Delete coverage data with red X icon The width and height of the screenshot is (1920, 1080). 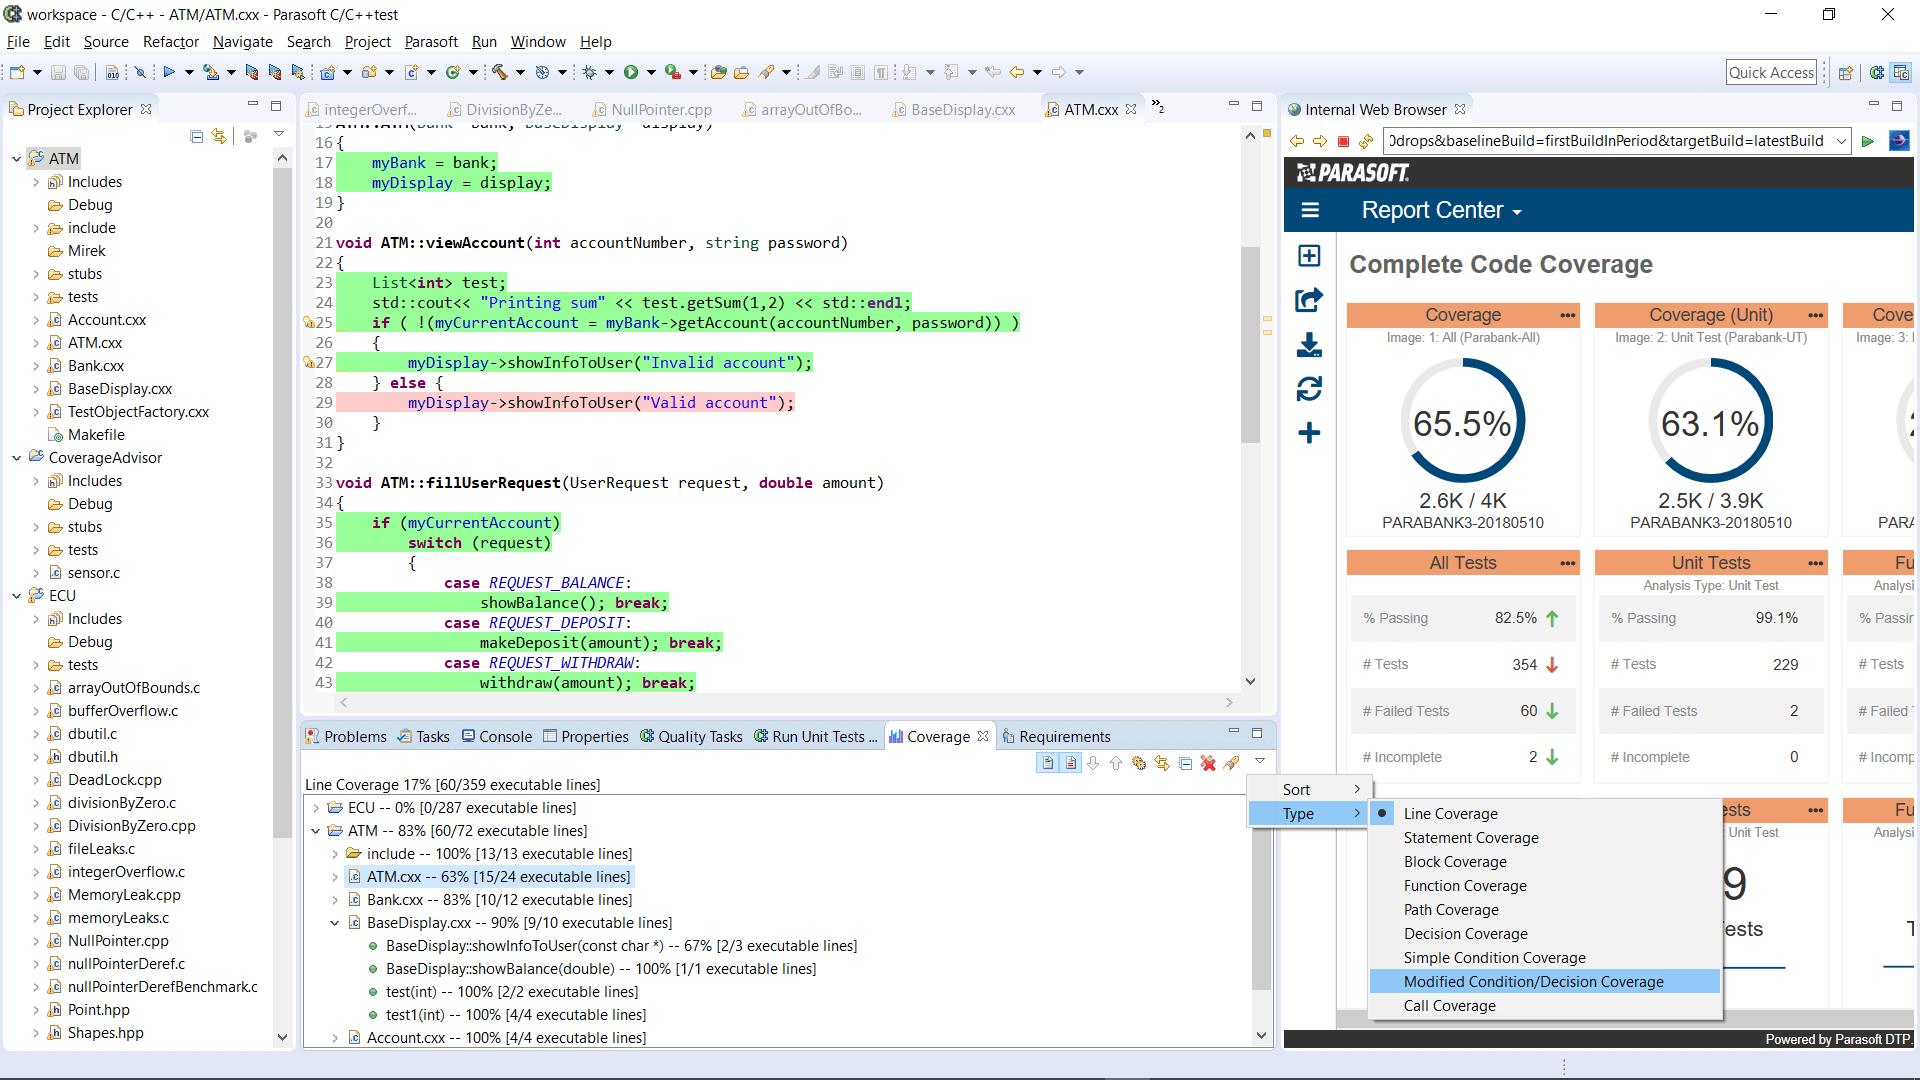(x=1208, y=763)
